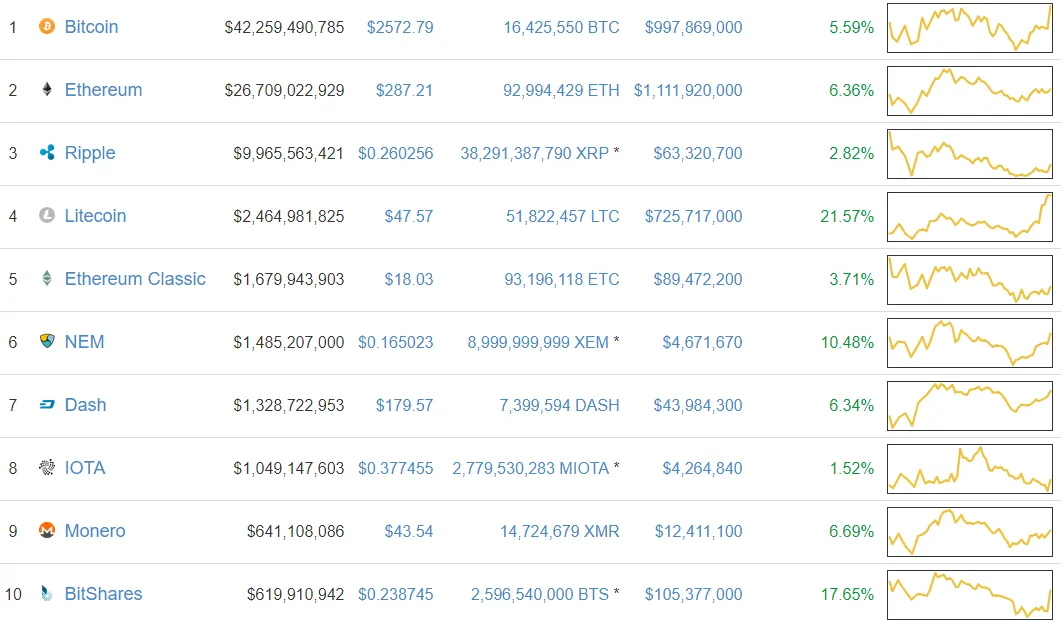Open the Bitcoin coin page link

coord(91,27)
